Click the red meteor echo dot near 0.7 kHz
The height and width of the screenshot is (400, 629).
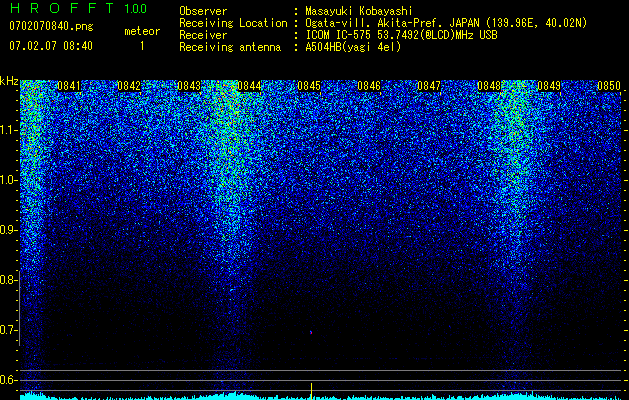tap(311, 332)
